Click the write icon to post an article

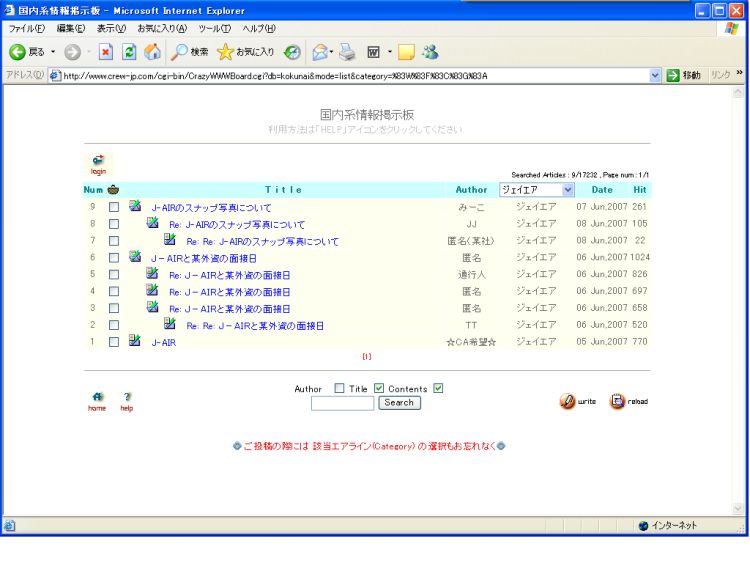(568, 401)
